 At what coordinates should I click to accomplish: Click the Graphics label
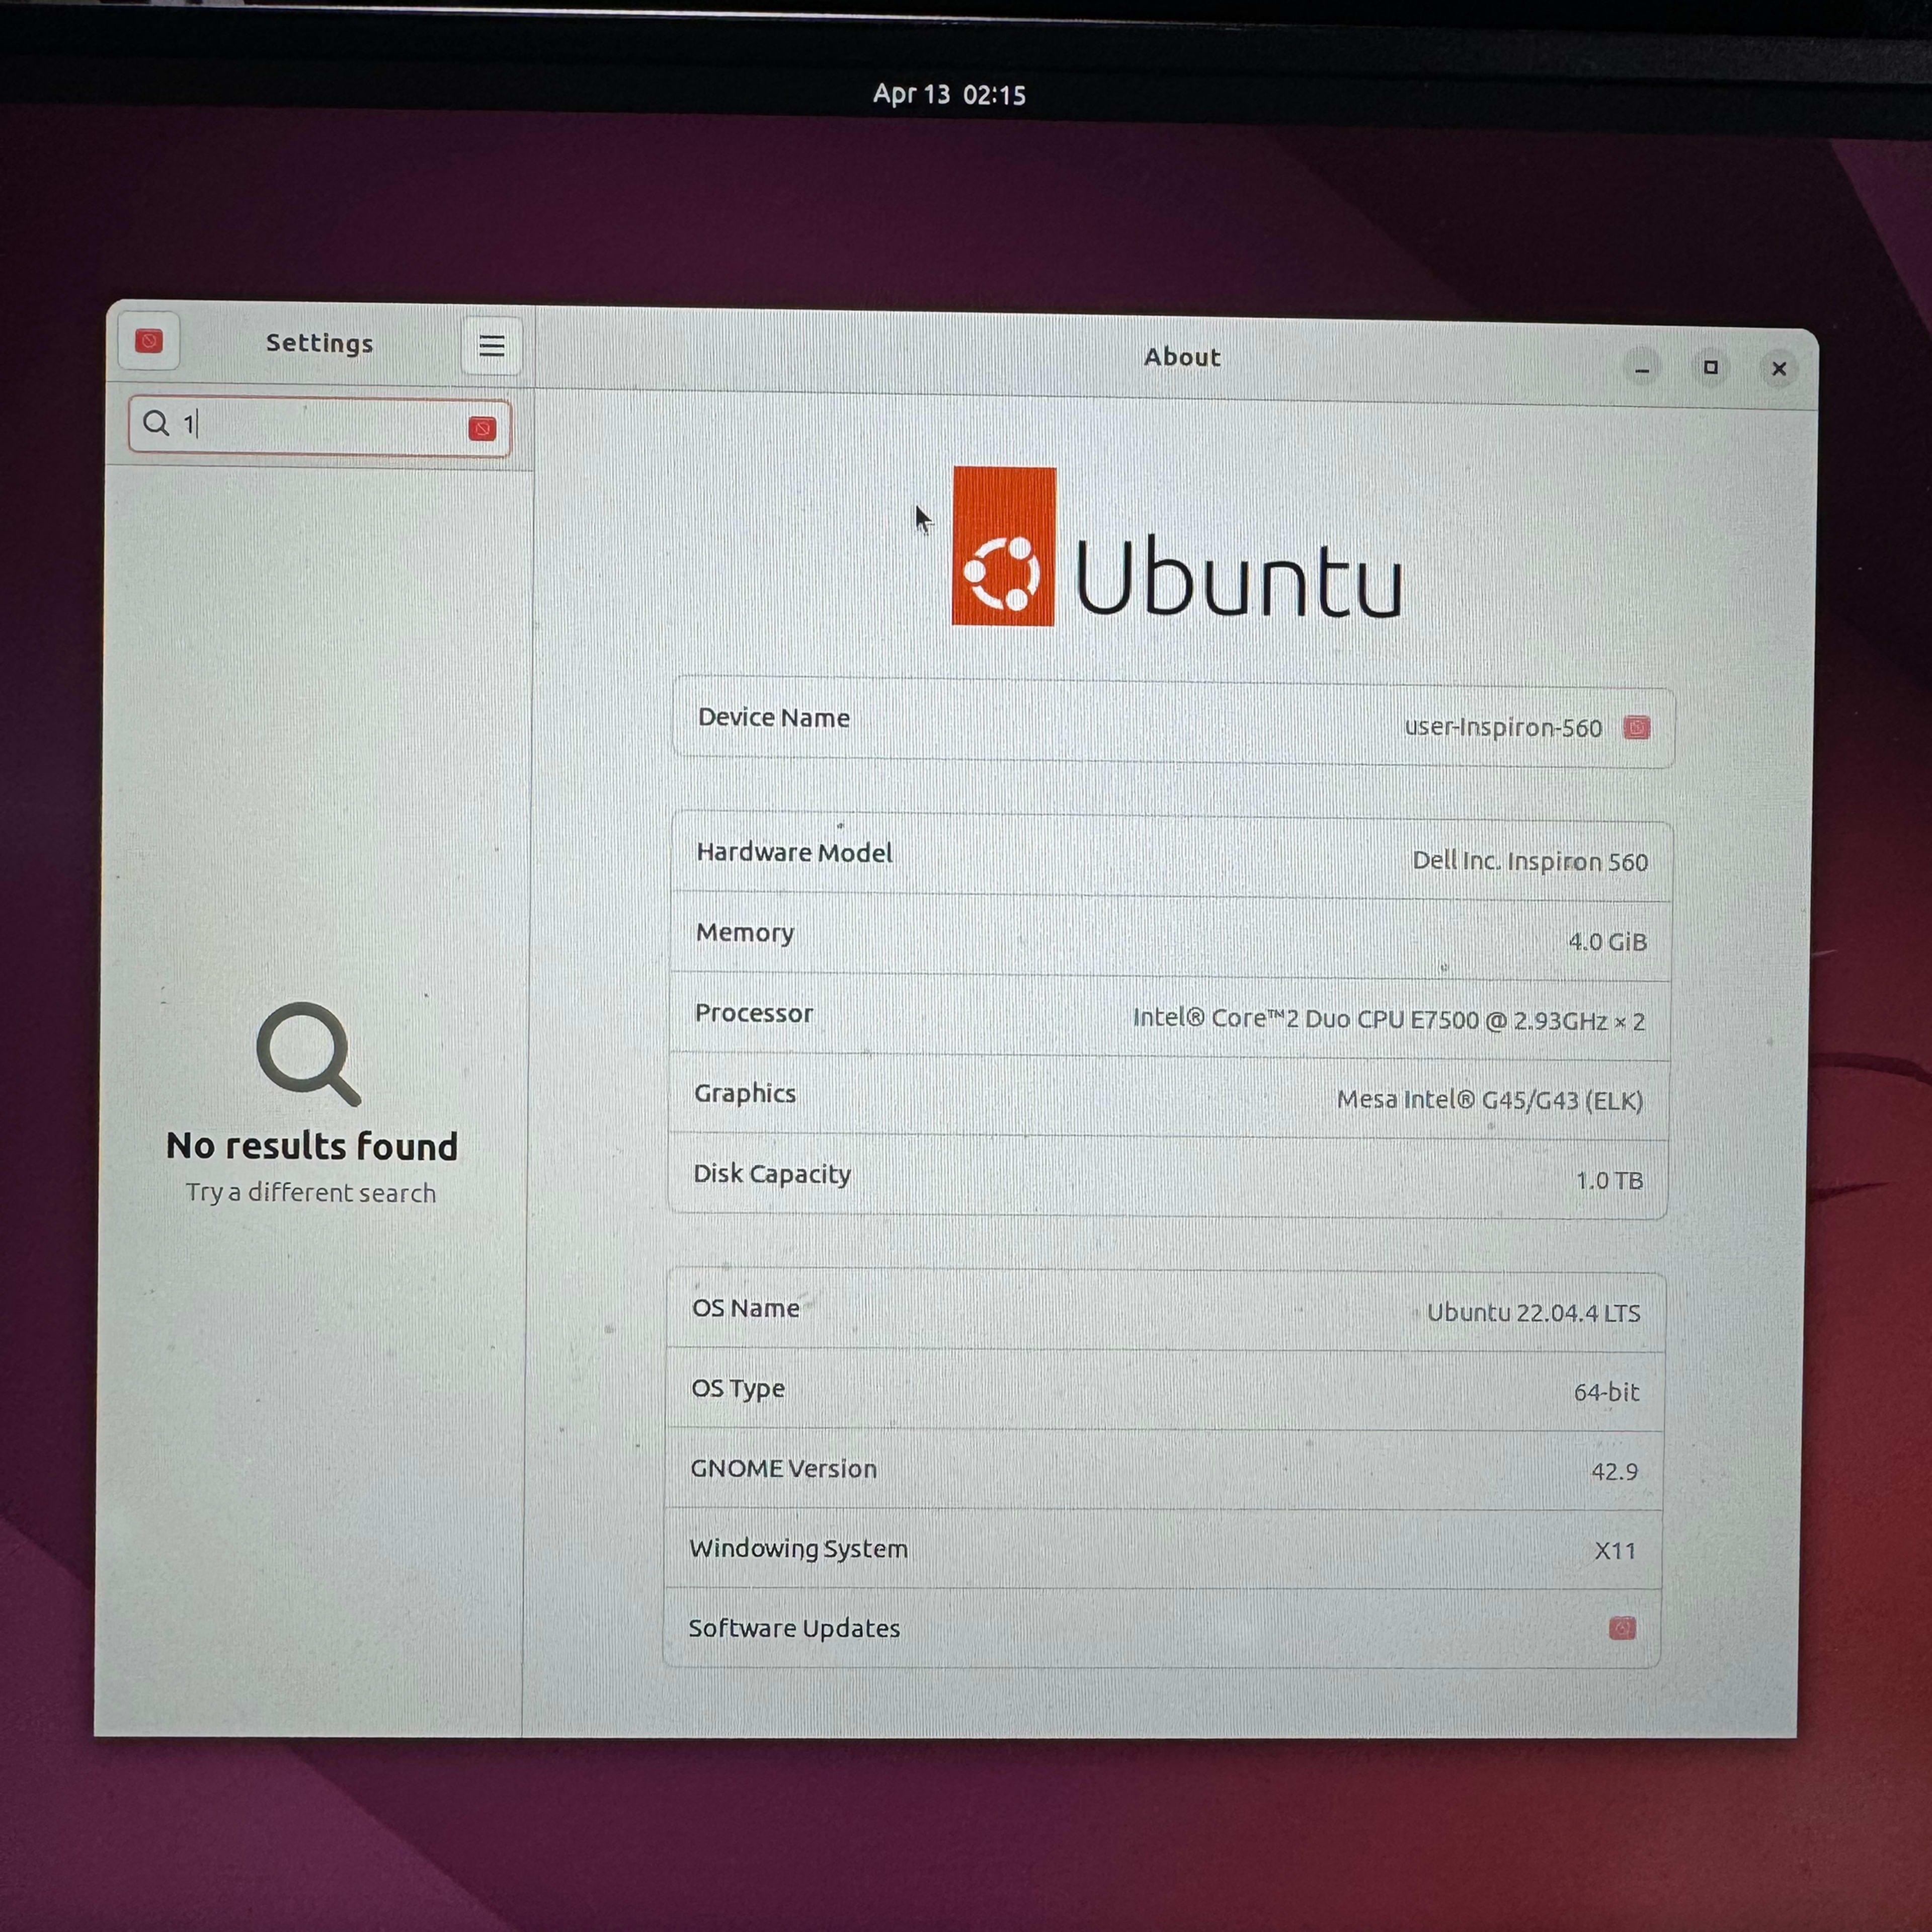745,1093
